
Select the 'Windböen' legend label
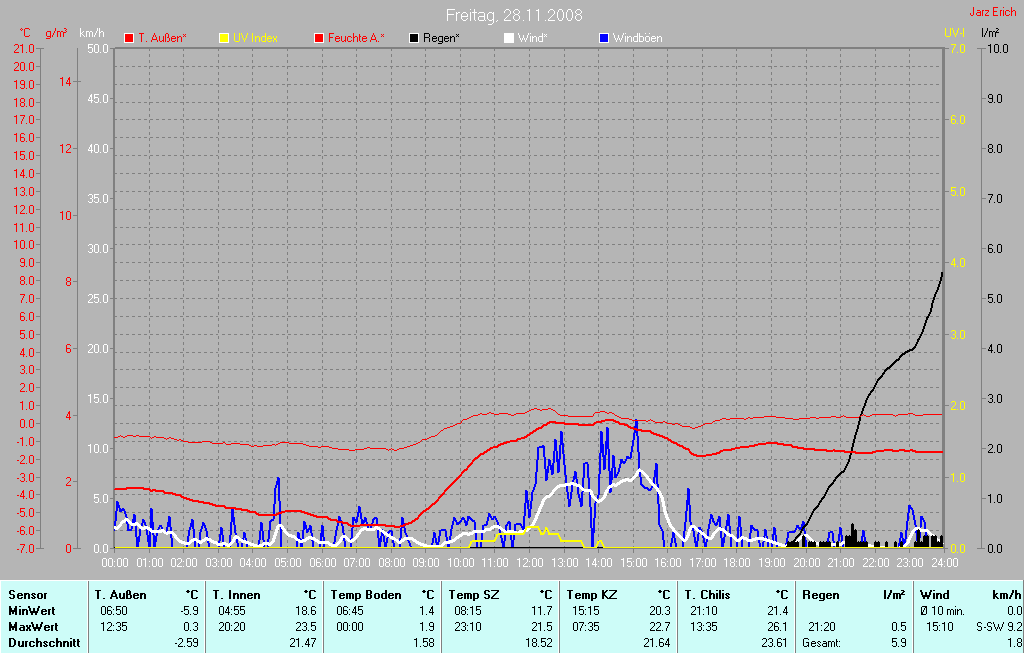(x=637, y=38)
